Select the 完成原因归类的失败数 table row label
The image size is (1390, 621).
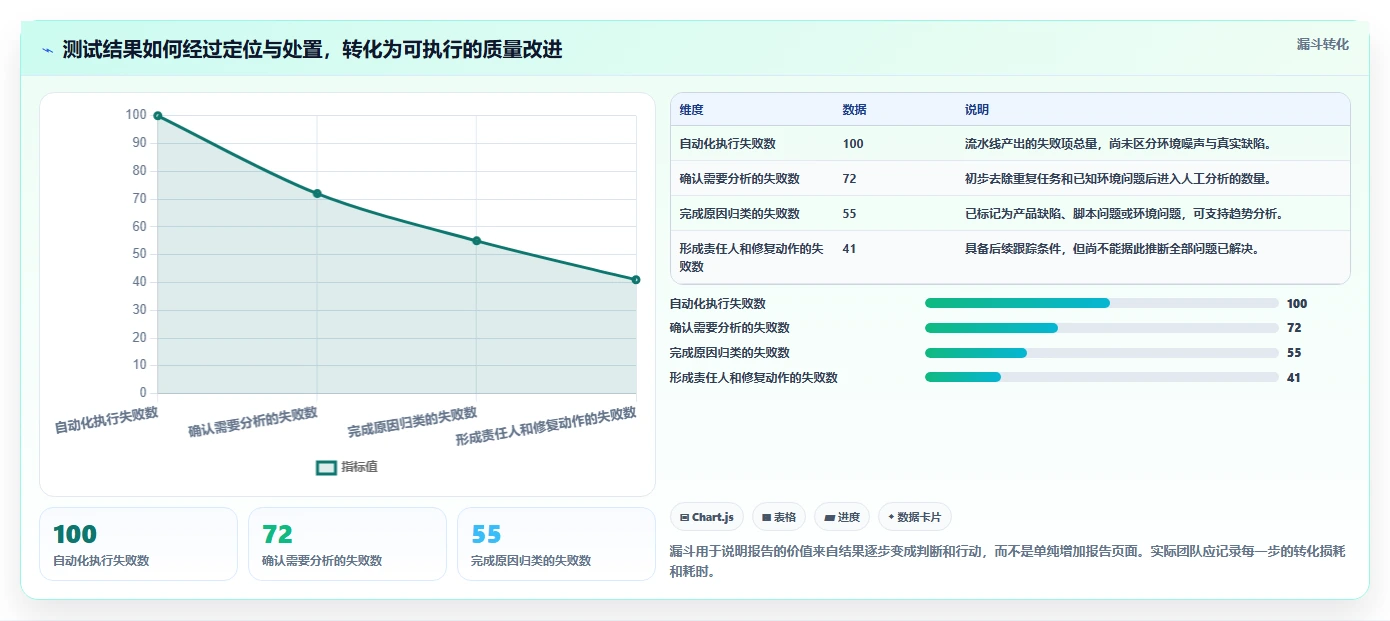[x=739, y=214]
